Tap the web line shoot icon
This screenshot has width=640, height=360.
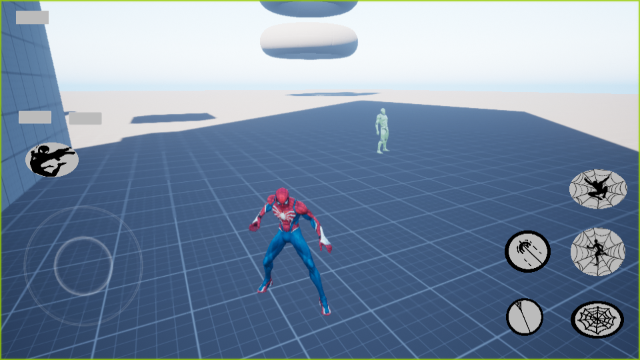pos(524,317)
